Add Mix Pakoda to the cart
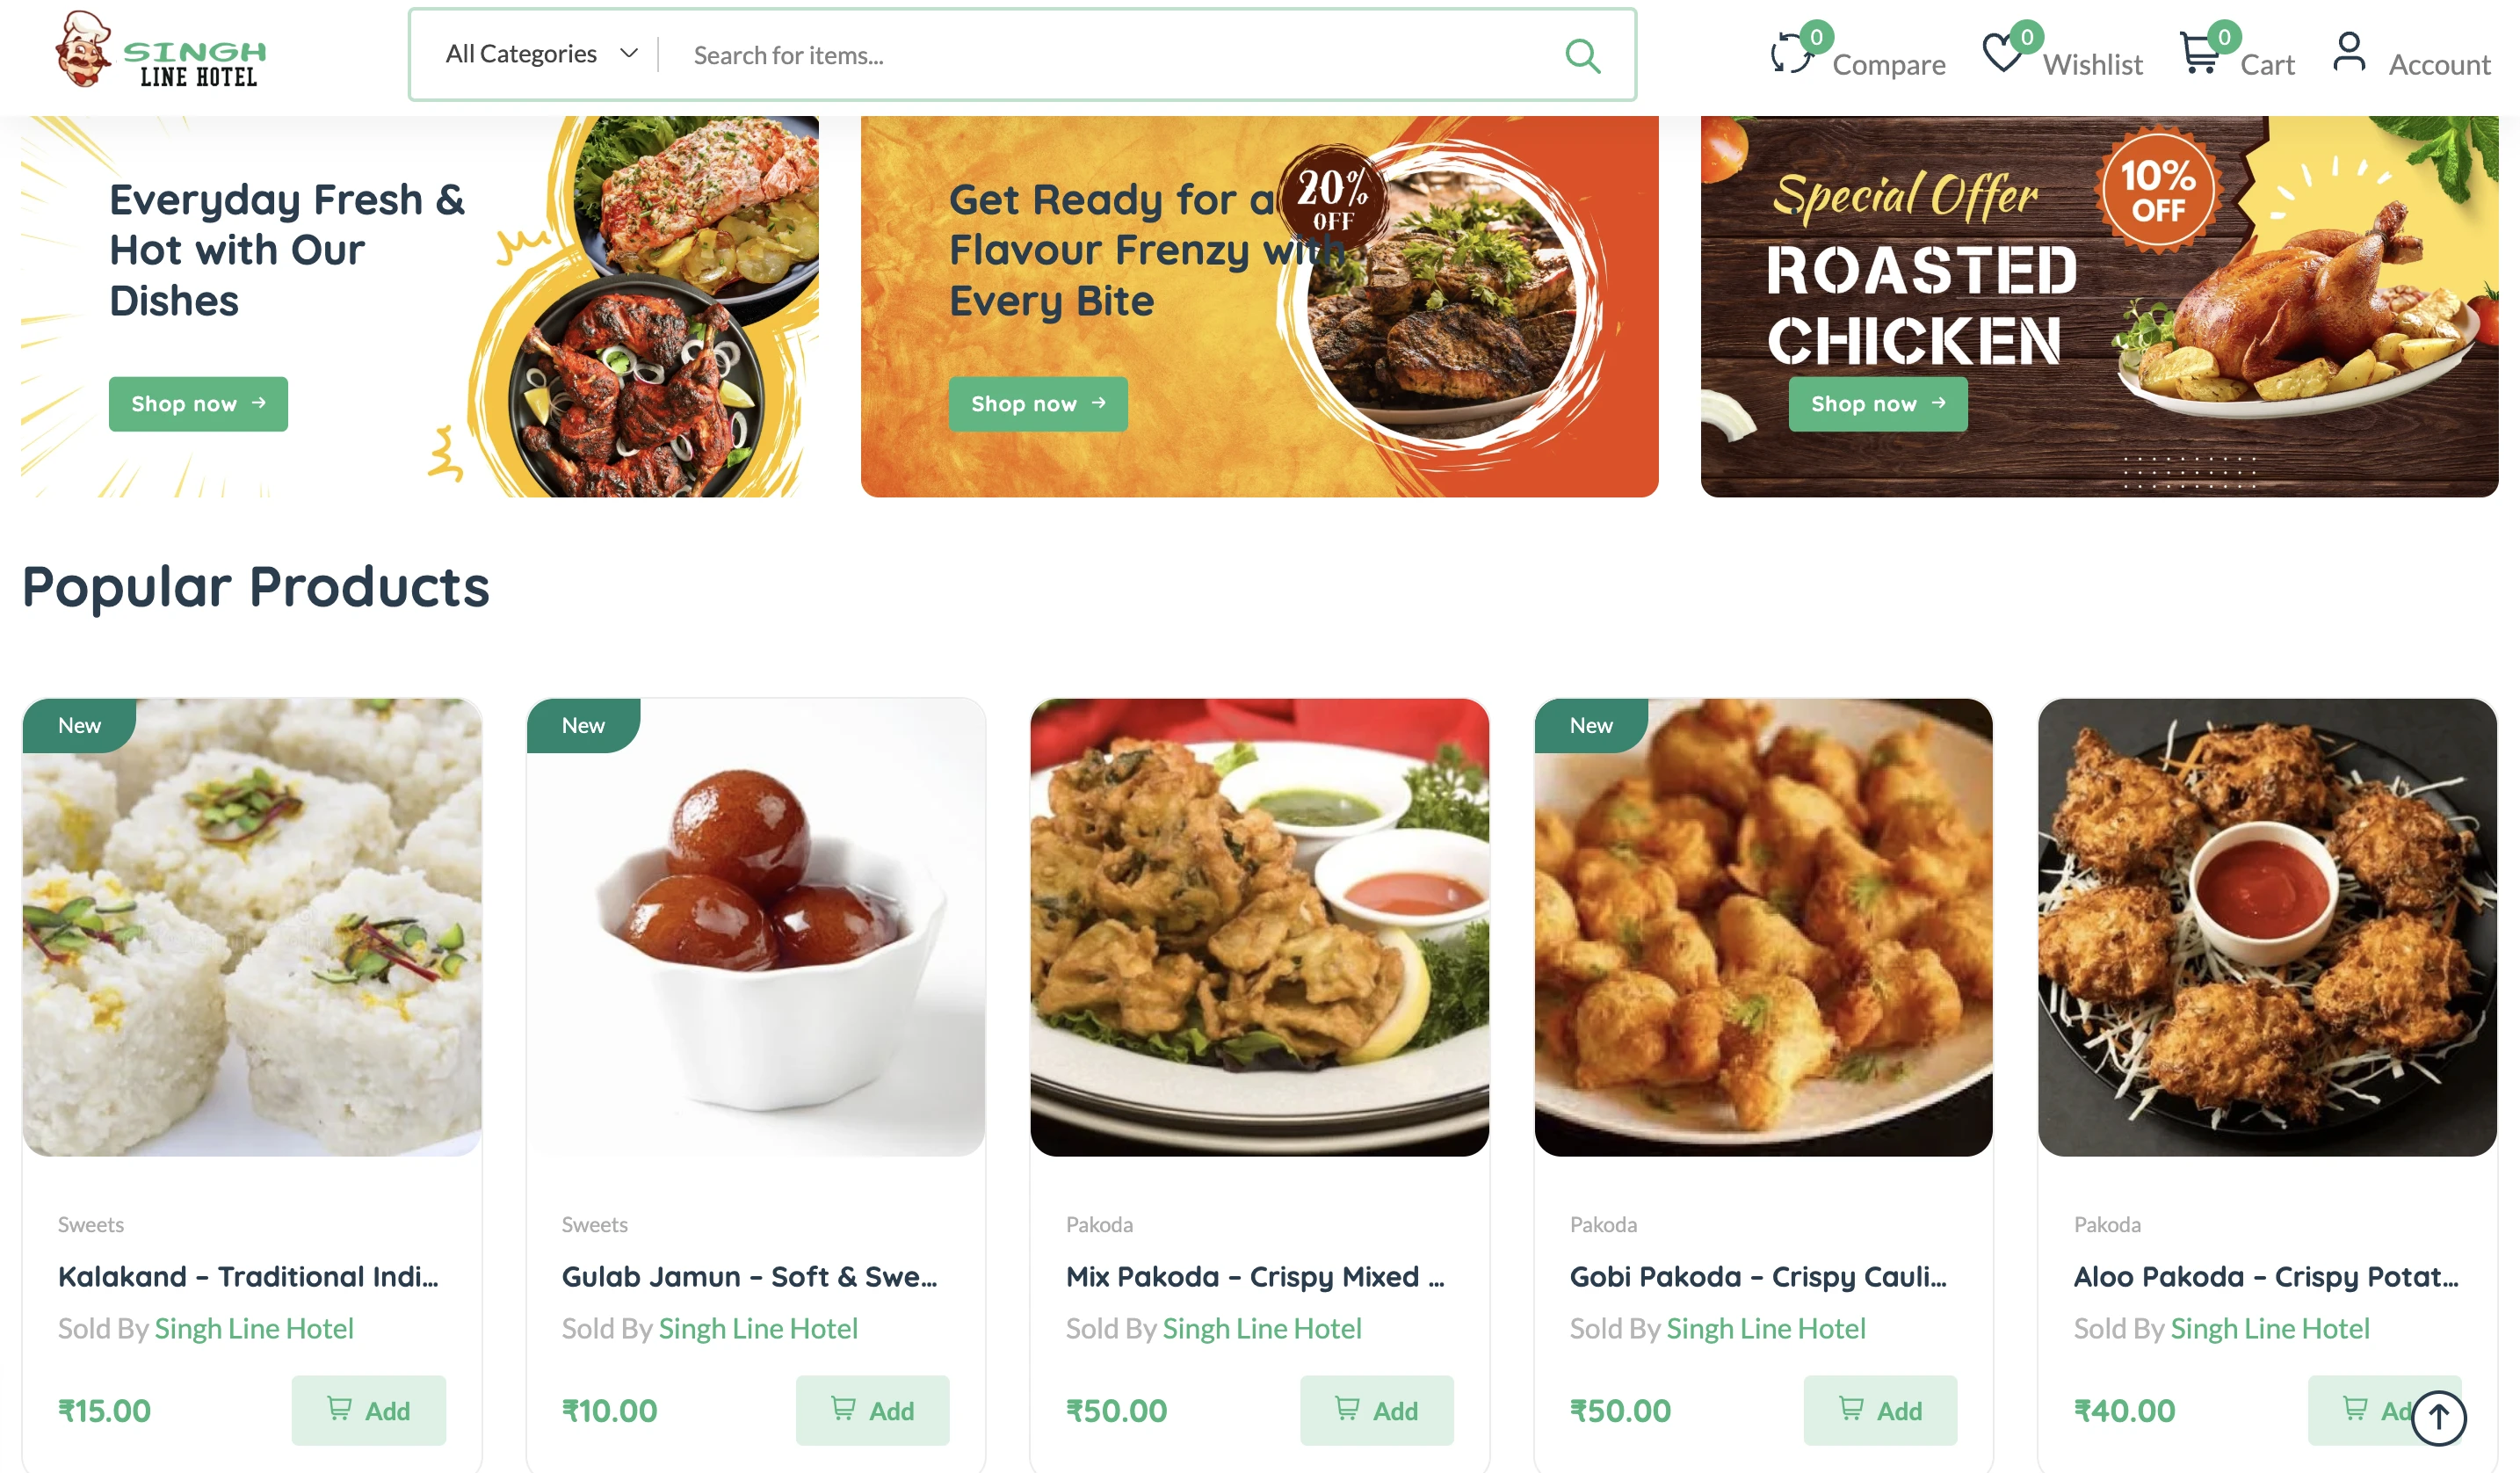The height and width of the screenshot is (1473, 2520). (x=1377, y=1410)
